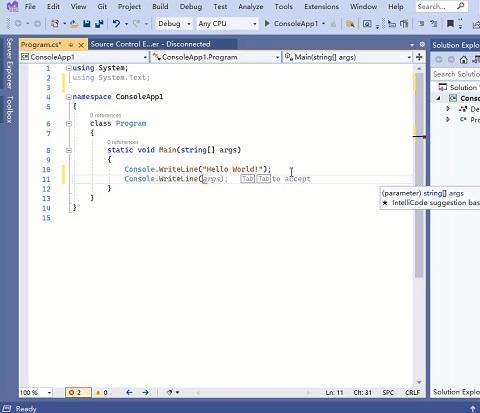Click the errors count indicator showing 2
The height and width of the screenshot is (413, 480).
click(x=78, y=392)
